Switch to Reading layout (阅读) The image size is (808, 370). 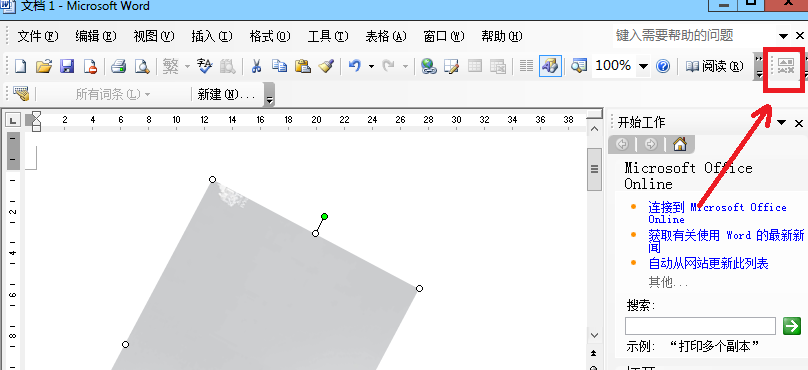tap(715, 66)
